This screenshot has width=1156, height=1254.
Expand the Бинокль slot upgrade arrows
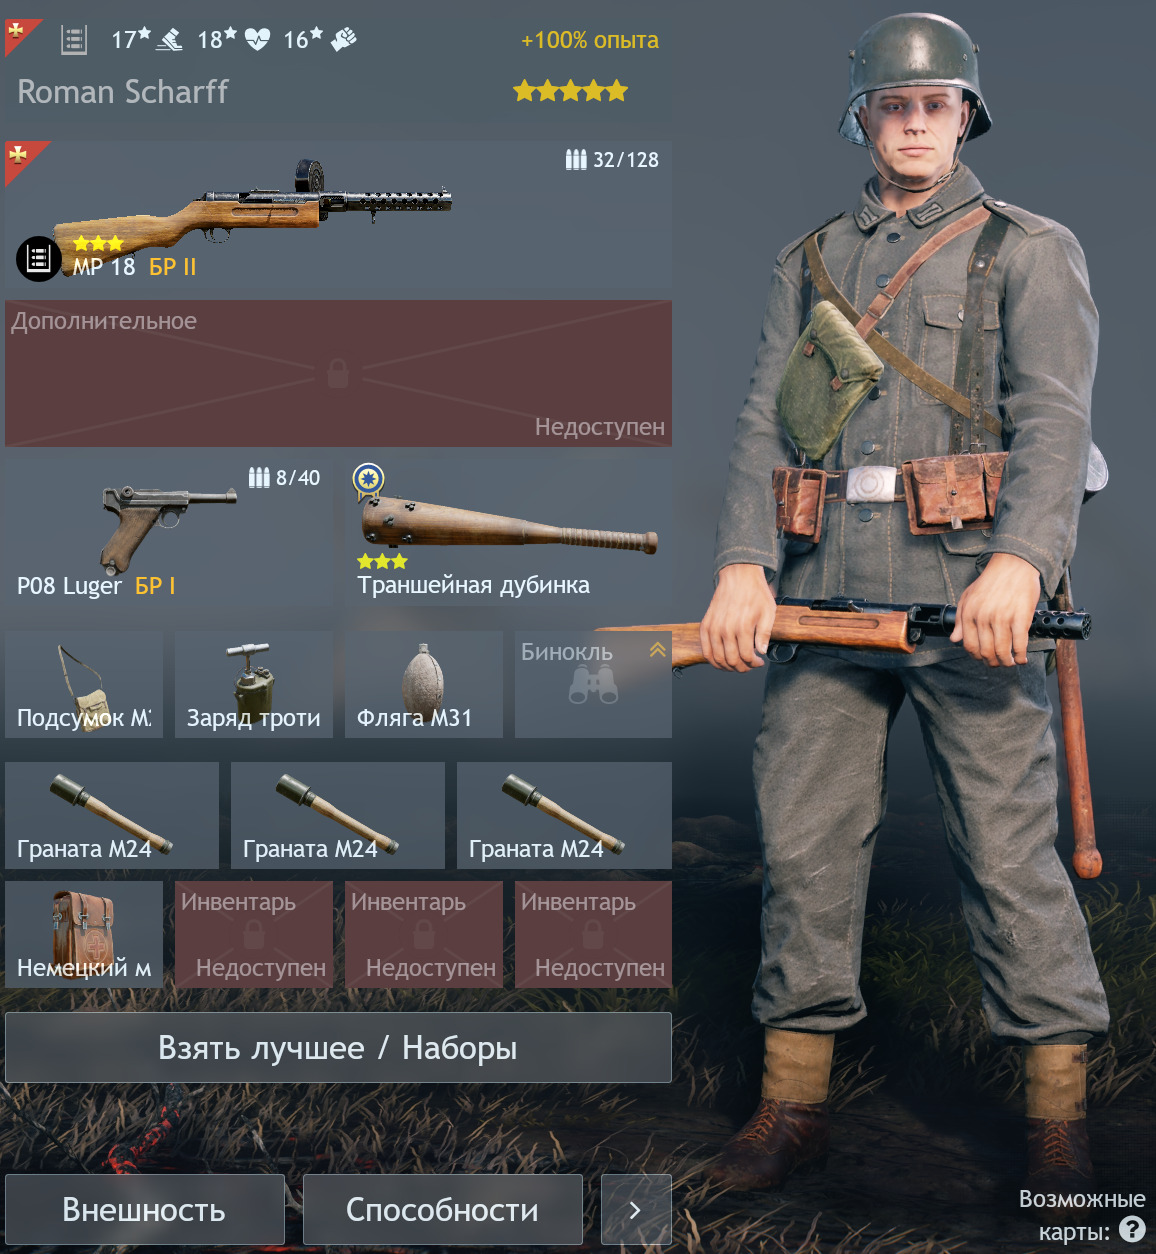(x=657, y=650)
